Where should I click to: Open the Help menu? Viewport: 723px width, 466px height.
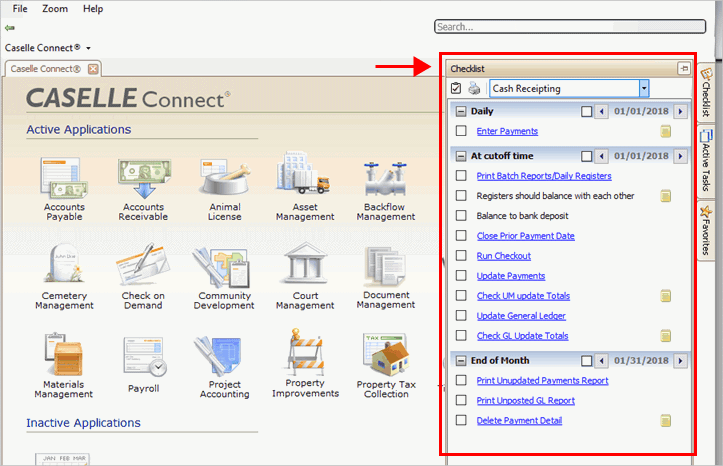[93, 9]
